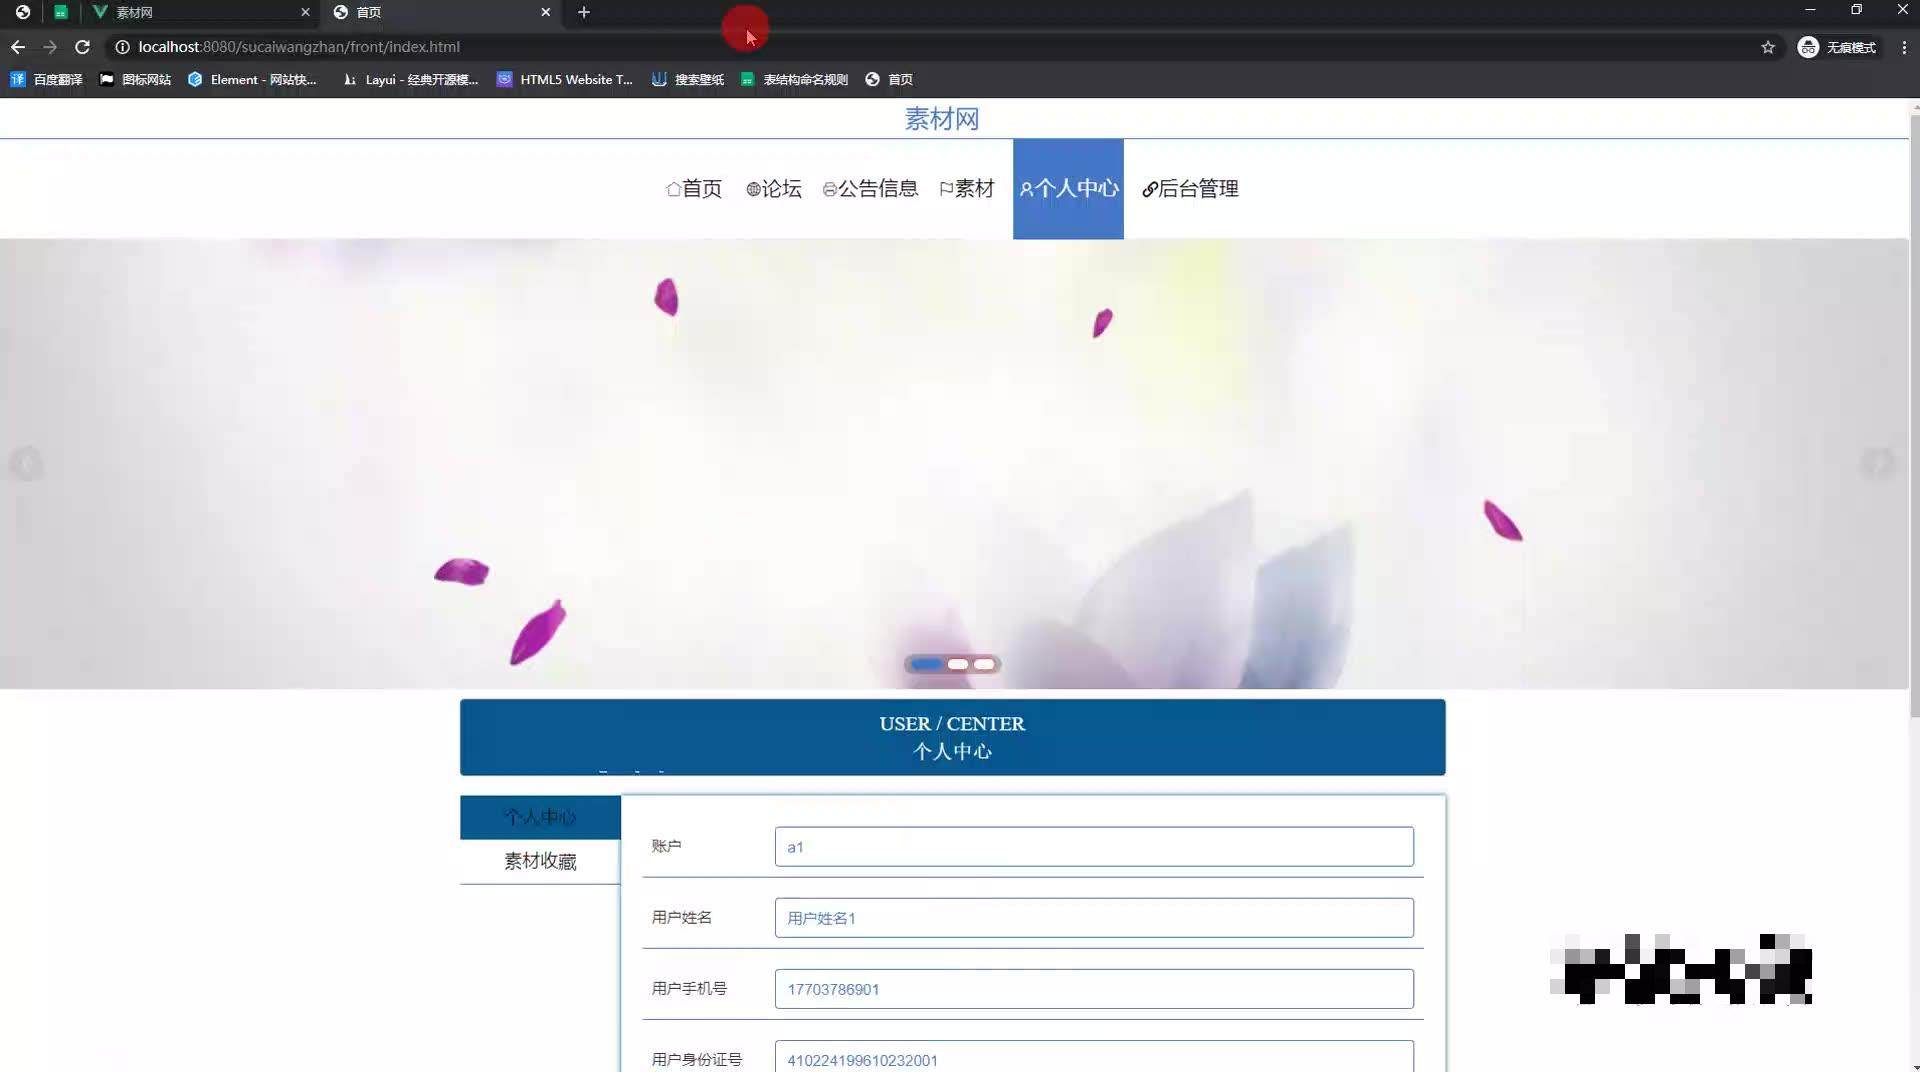Open a new browser tab
1920x1072 pixels.
tap(584, 12)
